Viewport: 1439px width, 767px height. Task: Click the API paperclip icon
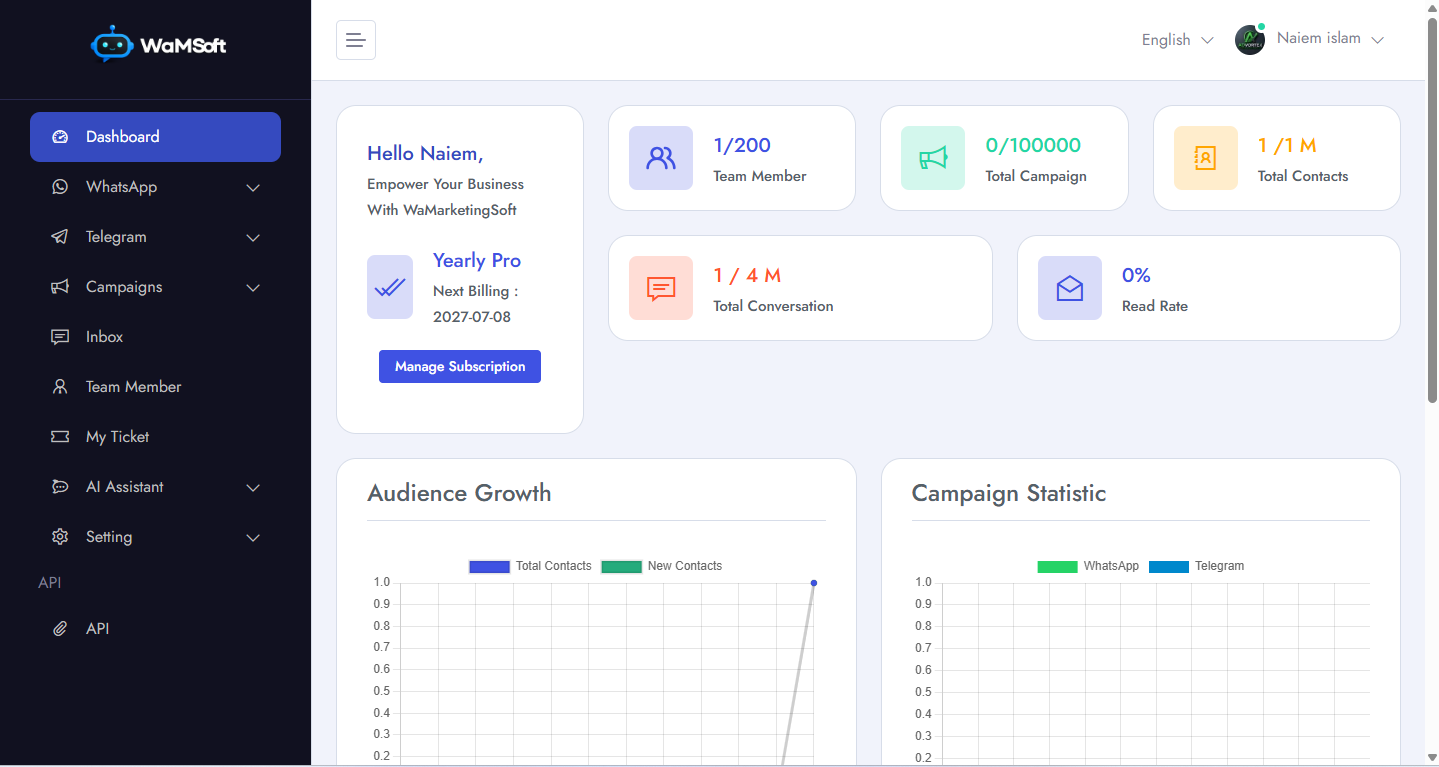pos(60,629)
